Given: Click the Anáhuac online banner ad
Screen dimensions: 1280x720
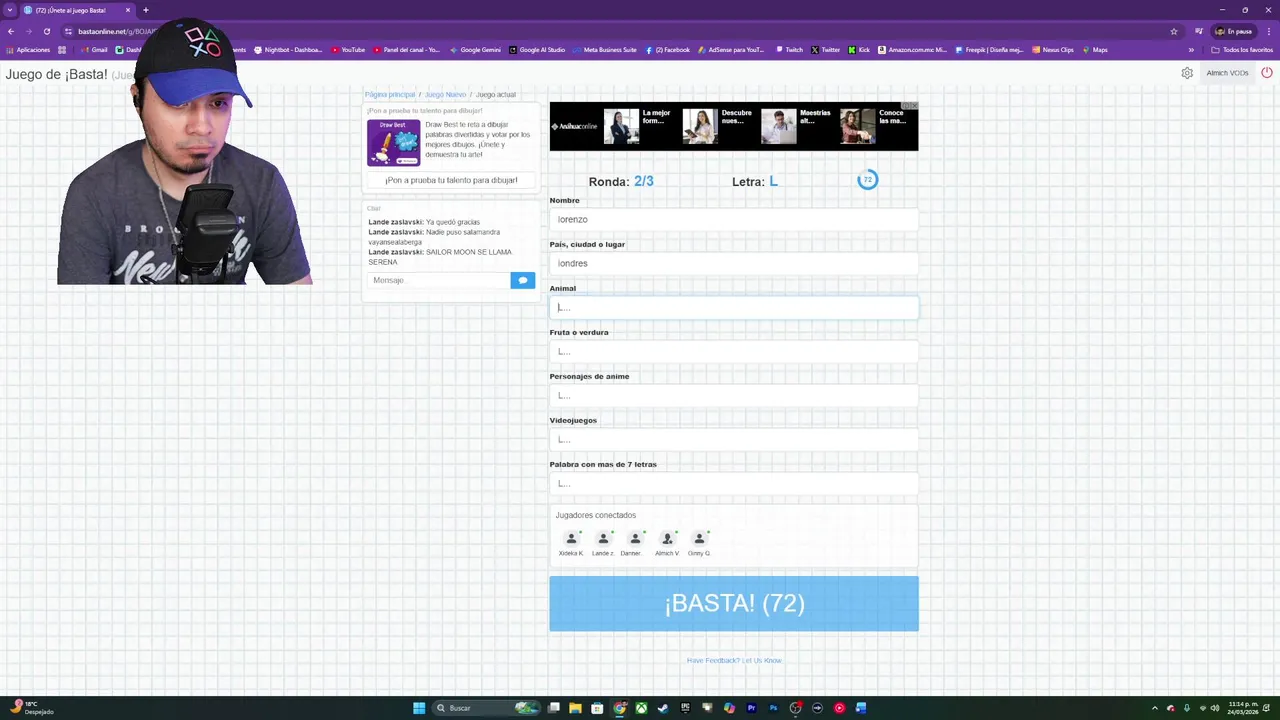Looking at the screenshot, I should pyautogui.click(x=734, y=127).
